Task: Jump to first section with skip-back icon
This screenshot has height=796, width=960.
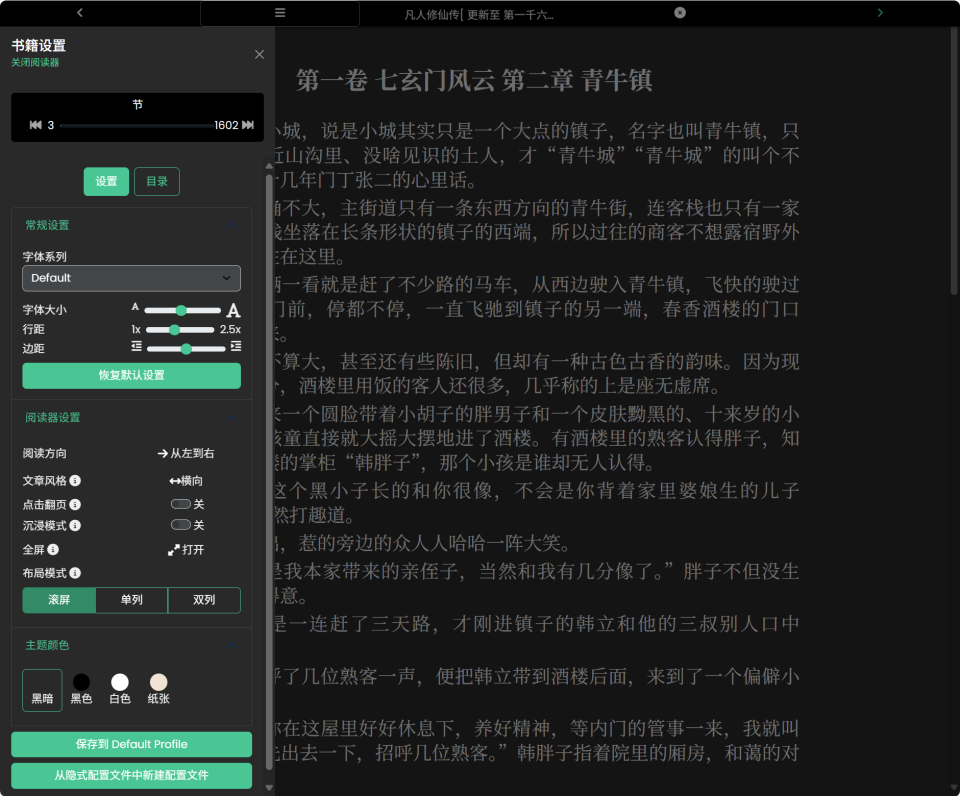Action: click(36, 125)
